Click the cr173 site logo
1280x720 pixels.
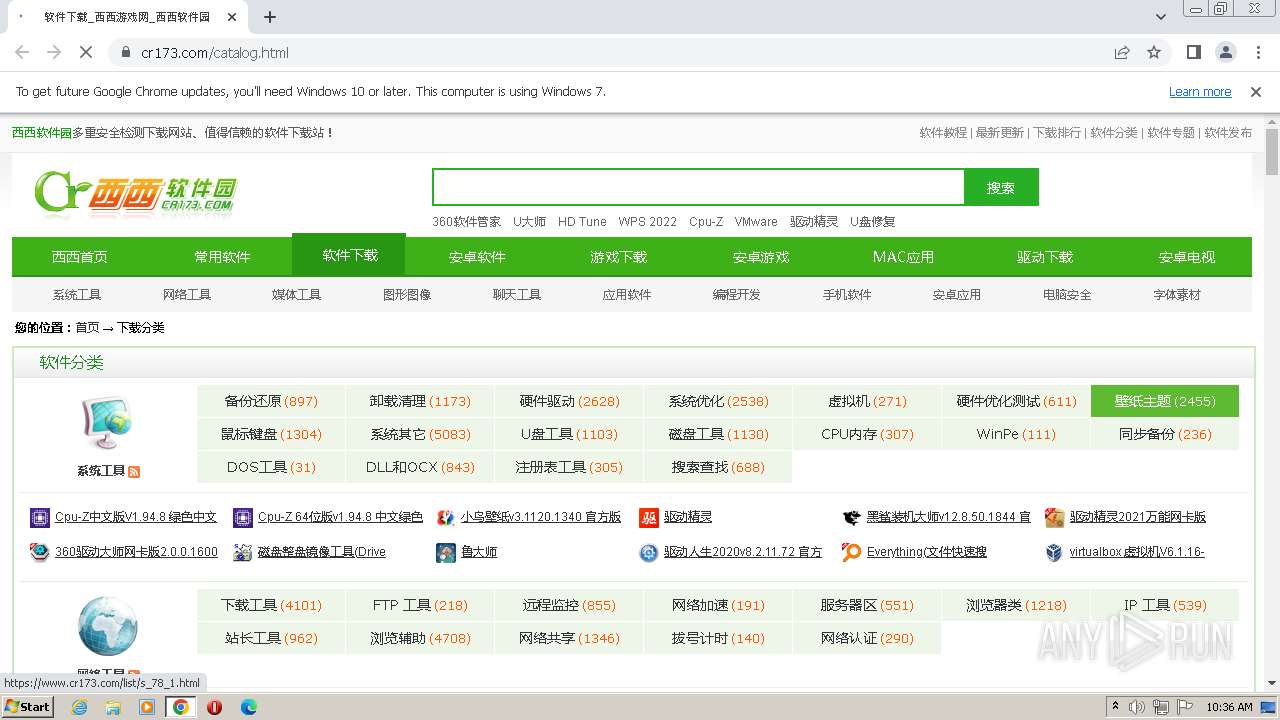[135, 193]
